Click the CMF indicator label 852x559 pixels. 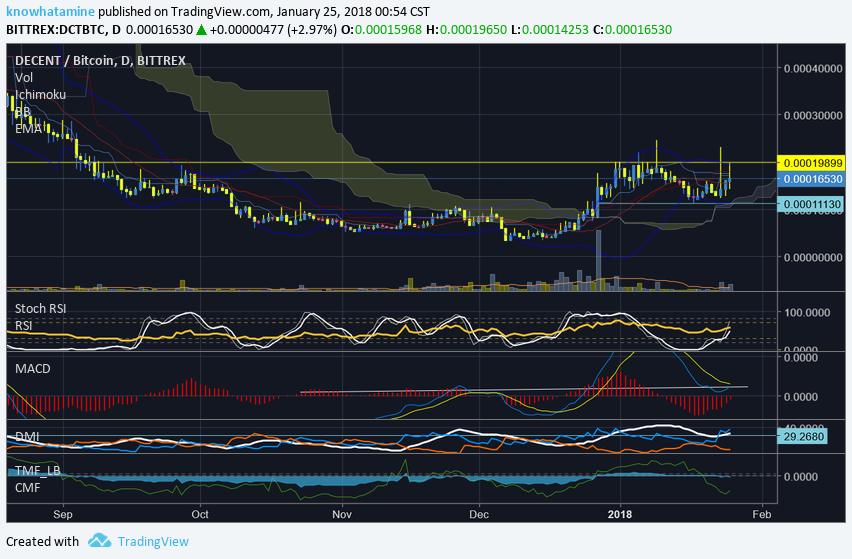(28, 488)
